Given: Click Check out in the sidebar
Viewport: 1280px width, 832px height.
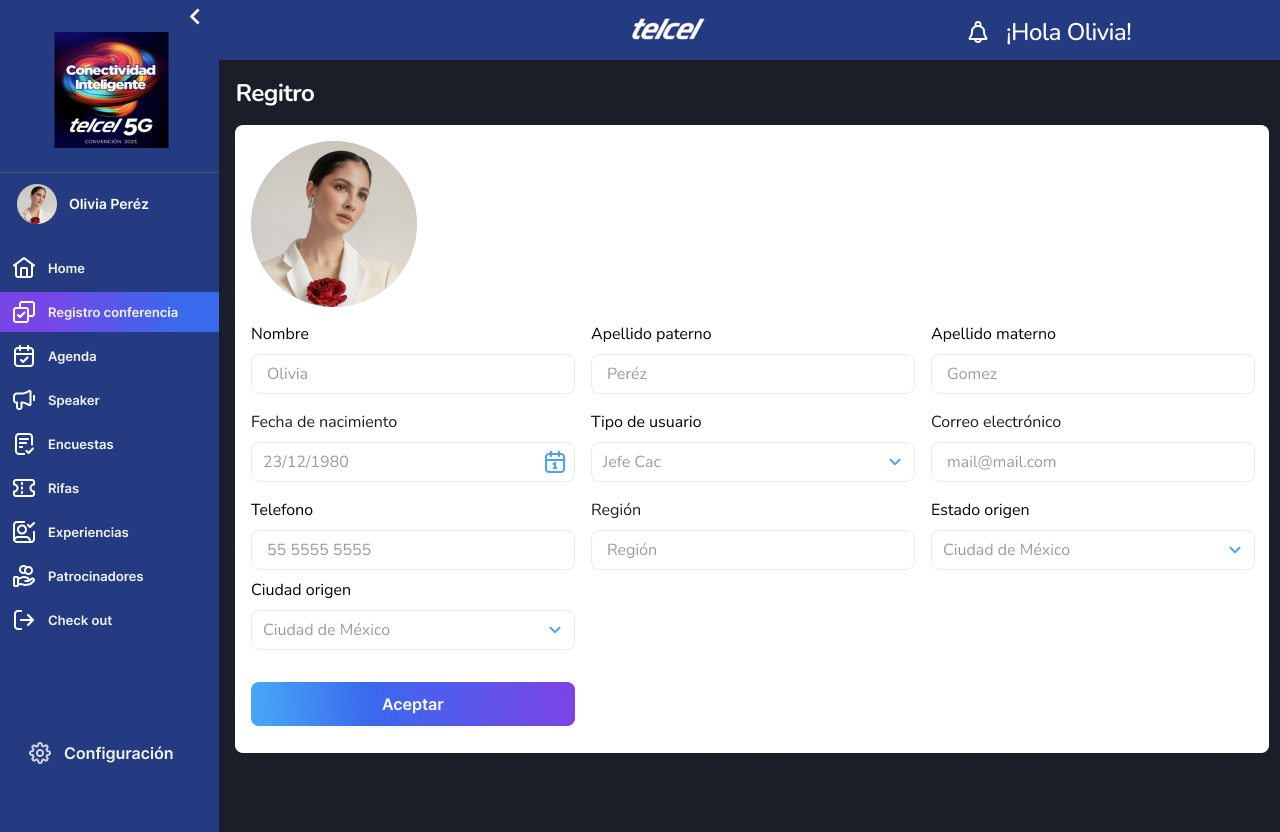Looking at the screenshot, I should point(80,620).
